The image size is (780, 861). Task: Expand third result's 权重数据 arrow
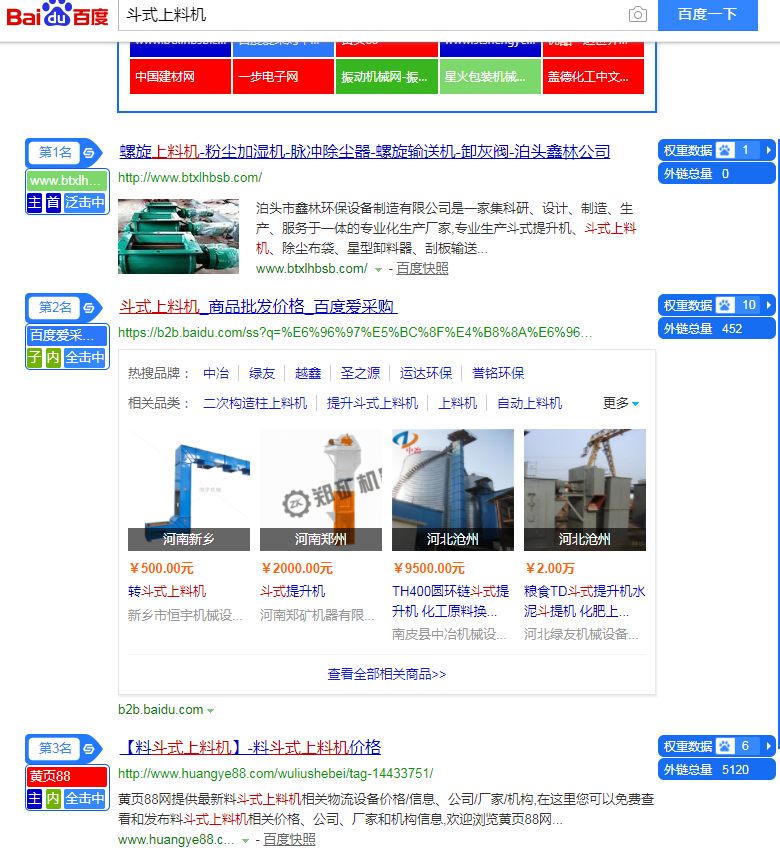(768, 746)
